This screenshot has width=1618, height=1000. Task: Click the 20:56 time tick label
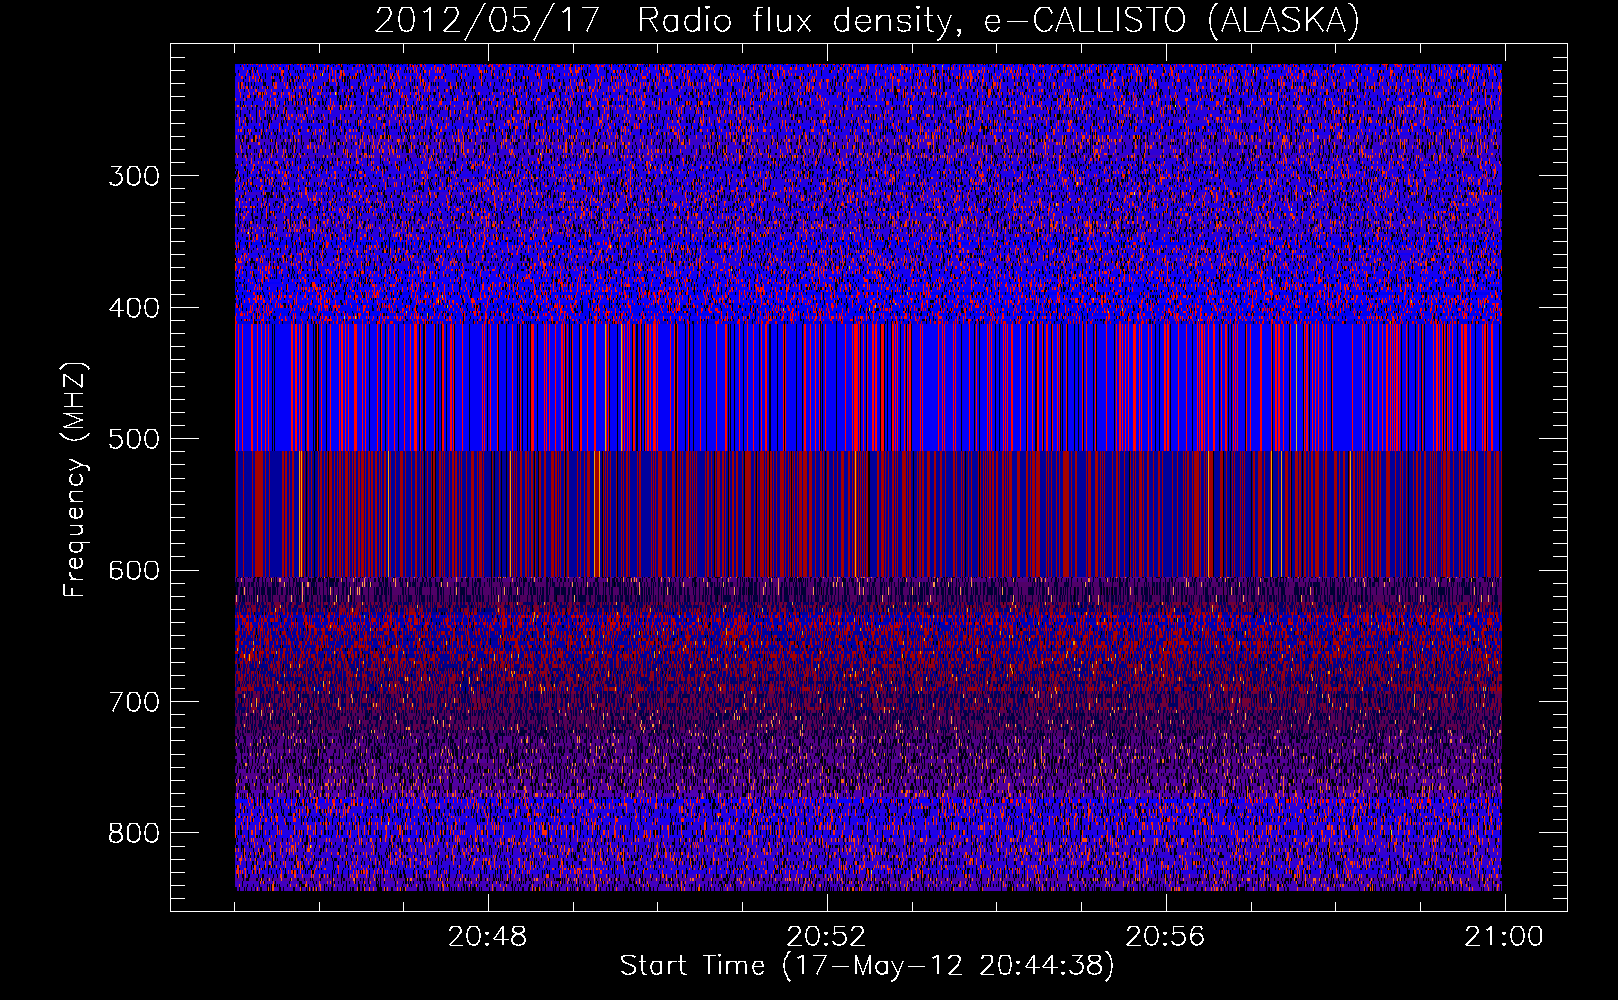tap(1165, 937)
